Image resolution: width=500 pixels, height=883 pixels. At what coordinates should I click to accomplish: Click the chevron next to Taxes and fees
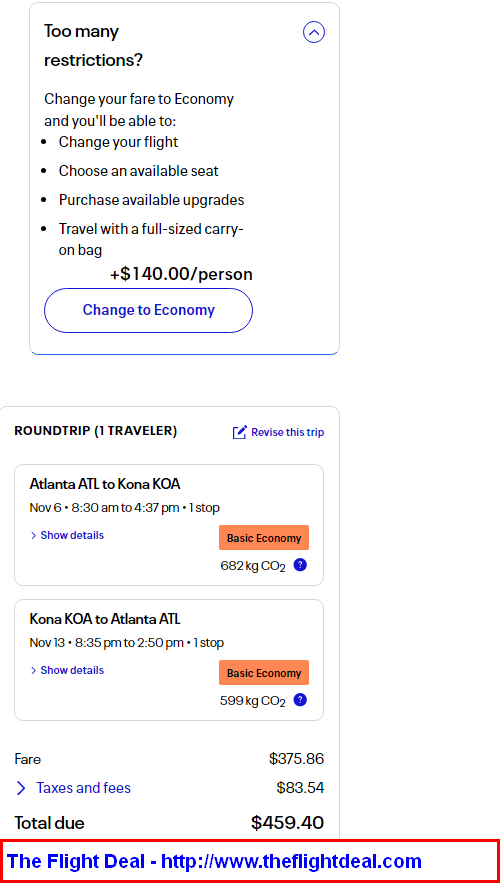point(21,788)
